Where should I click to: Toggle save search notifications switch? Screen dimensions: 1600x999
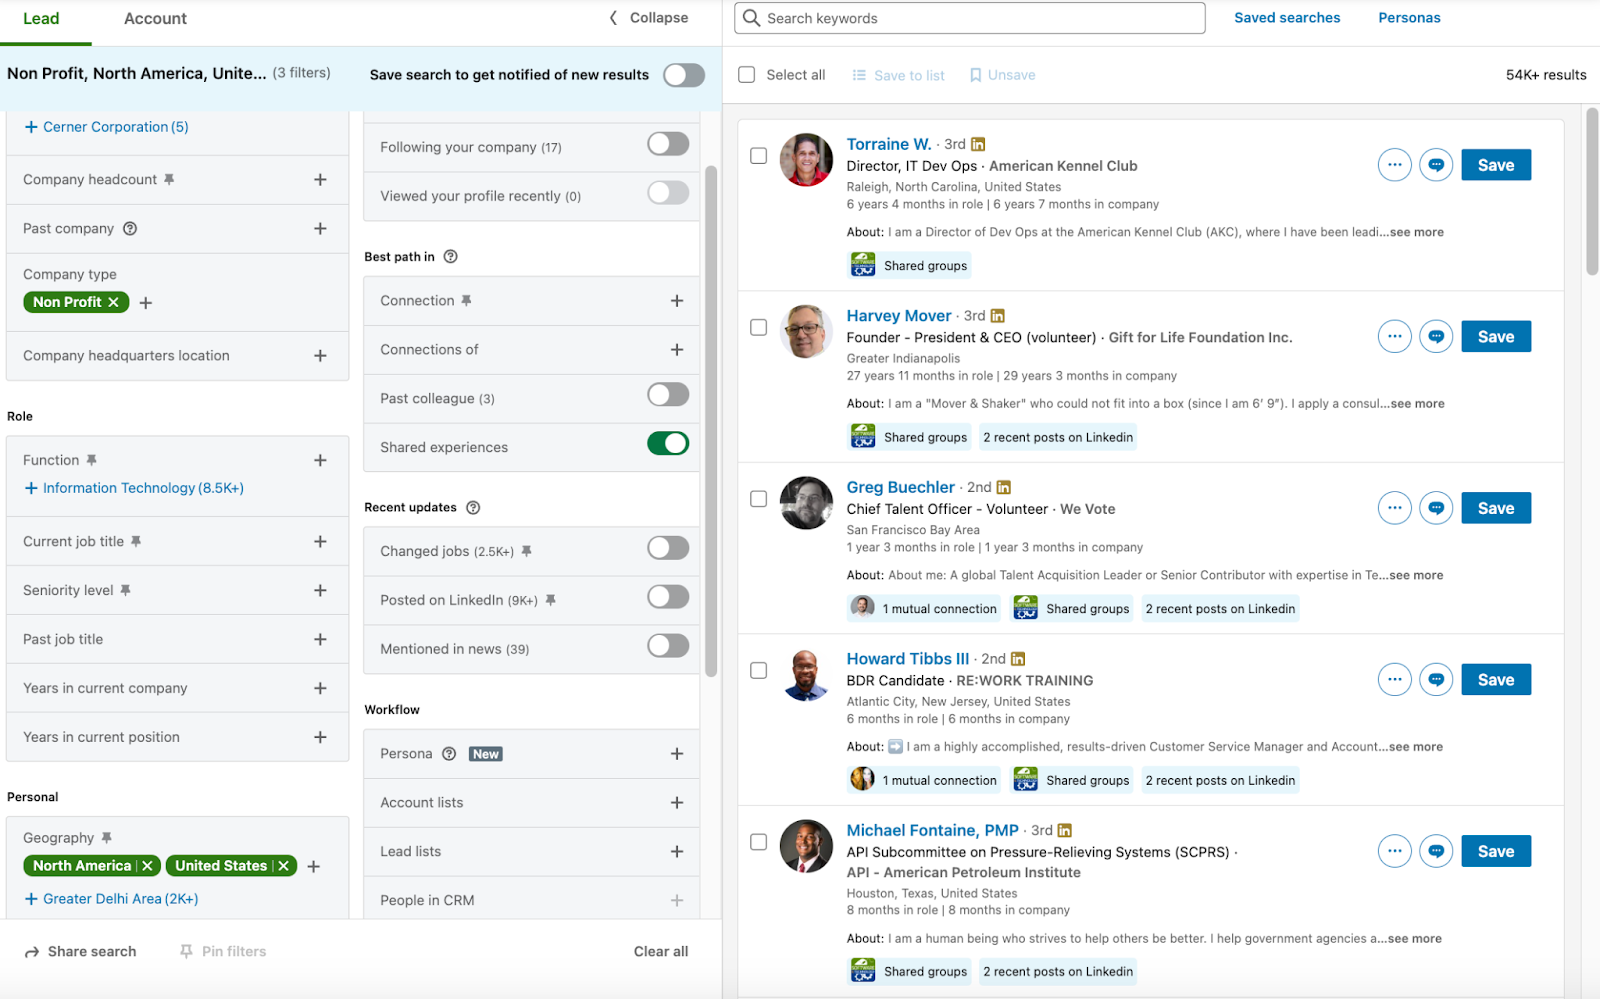[684, 75]
